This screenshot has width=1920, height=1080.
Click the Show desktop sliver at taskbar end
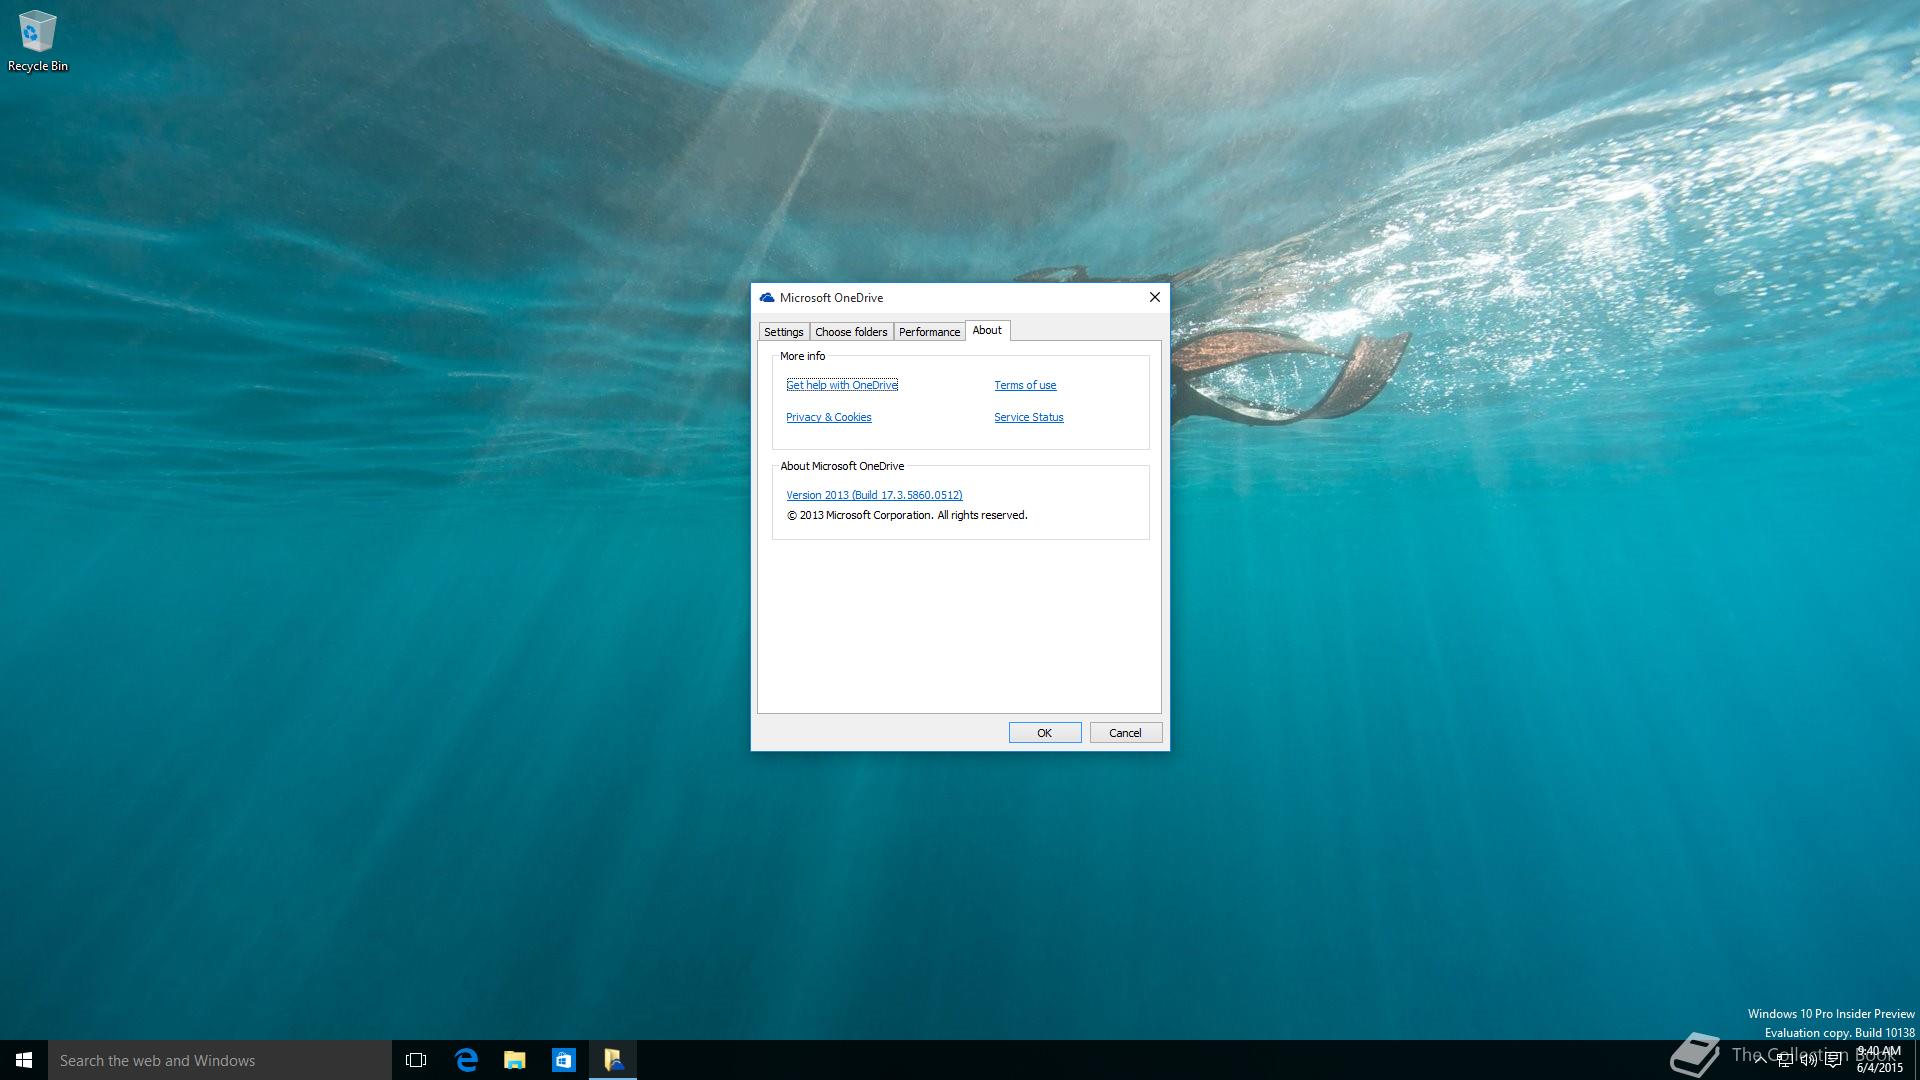[1916, 1060]
